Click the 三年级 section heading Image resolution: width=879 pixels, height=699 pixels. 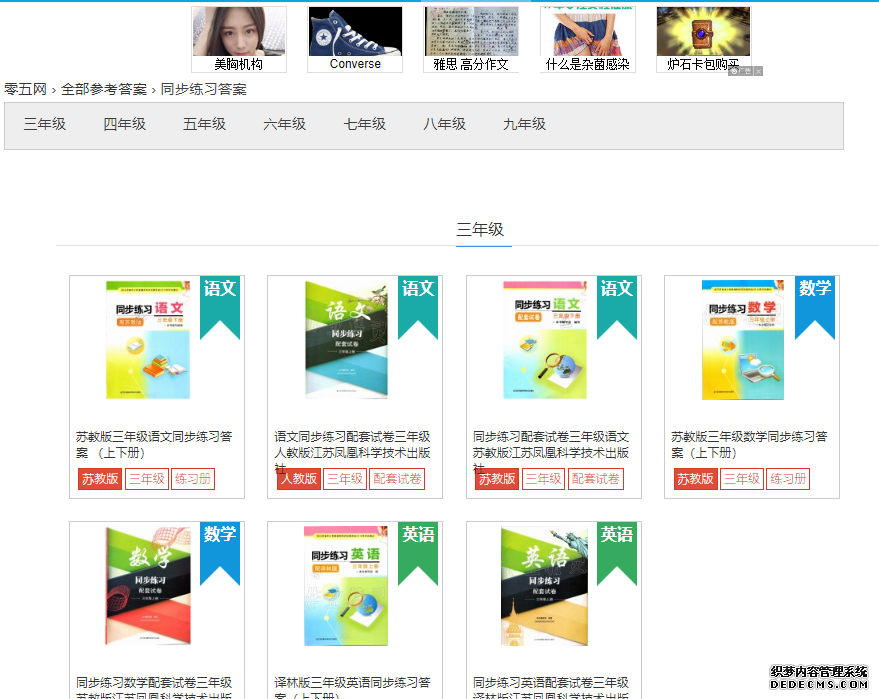(480, 229)
